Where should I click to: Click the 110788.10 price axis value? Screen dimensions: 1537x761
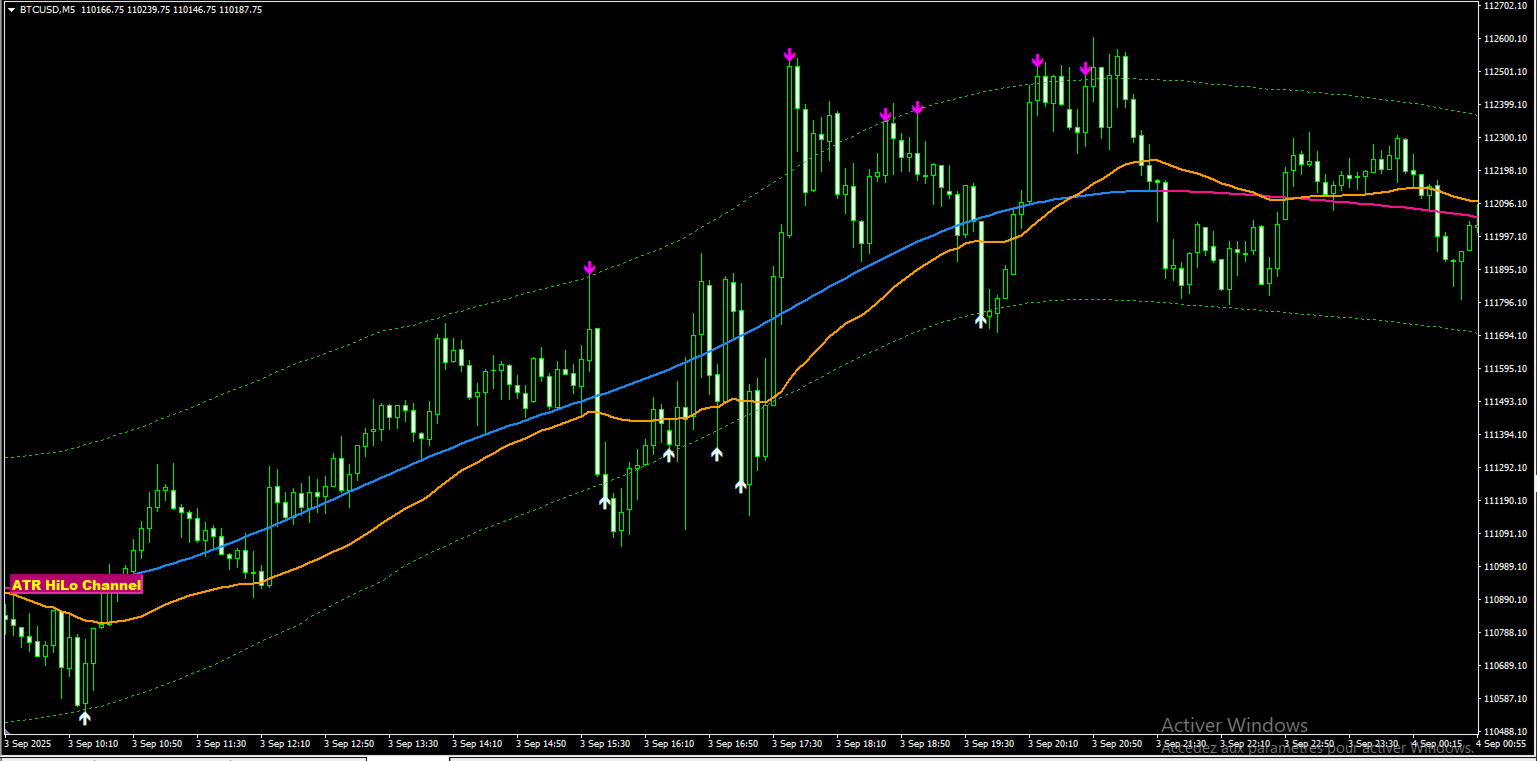[1507, 633]
